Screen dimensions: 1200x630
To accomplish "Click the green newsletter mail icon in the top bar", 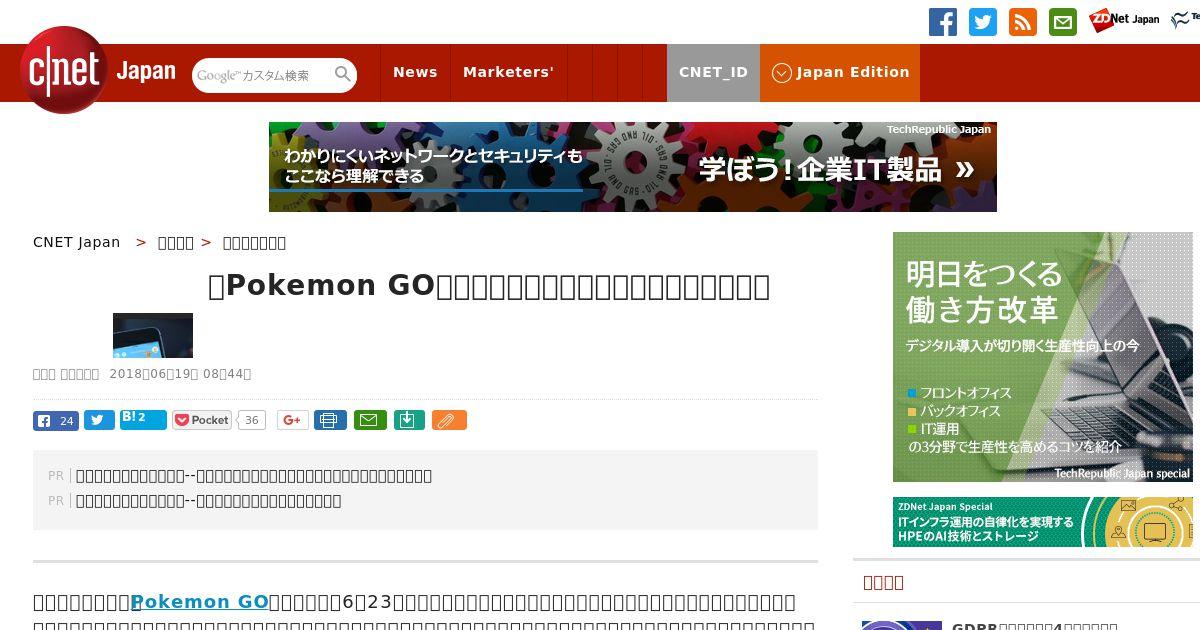I will pyautogui.click(x=1063, y=22).
